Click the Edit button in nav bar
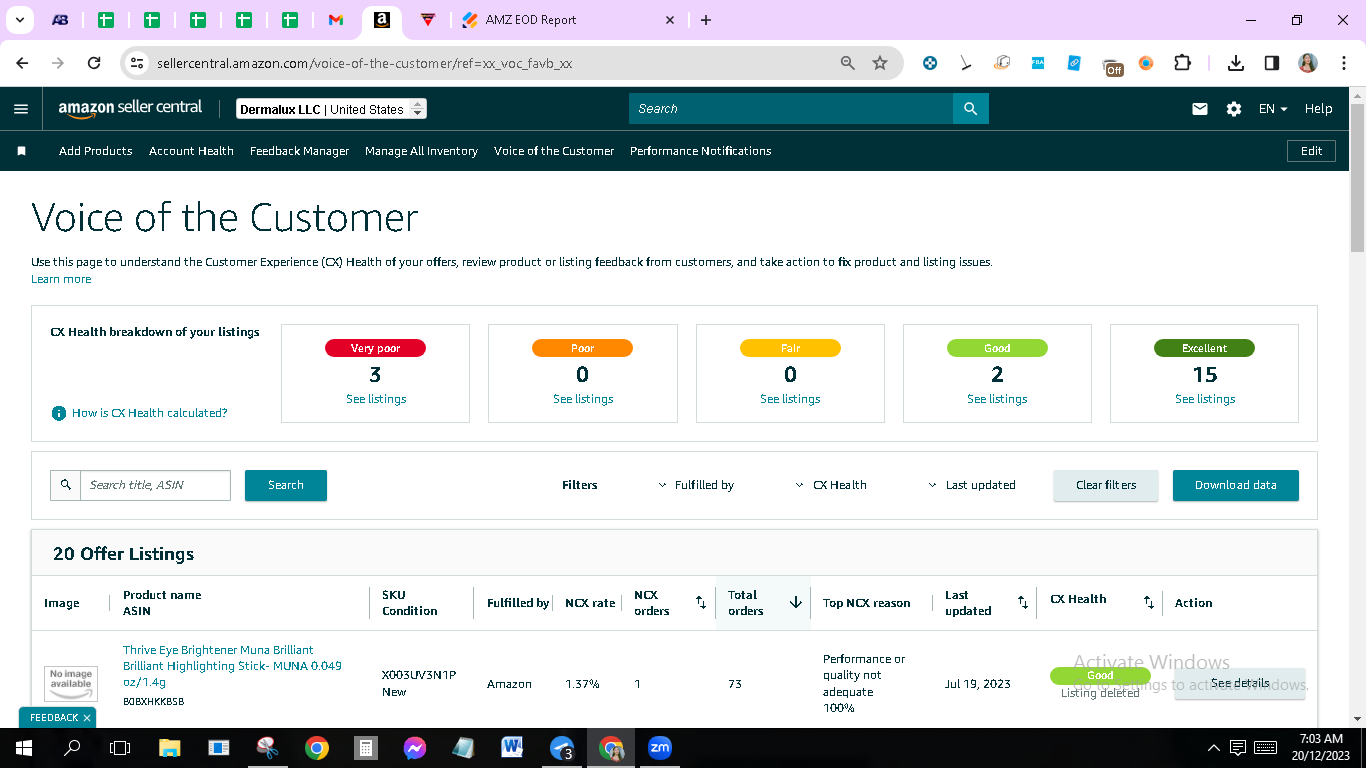This screenshot has height=768, width=1366. pos(1311,151)
